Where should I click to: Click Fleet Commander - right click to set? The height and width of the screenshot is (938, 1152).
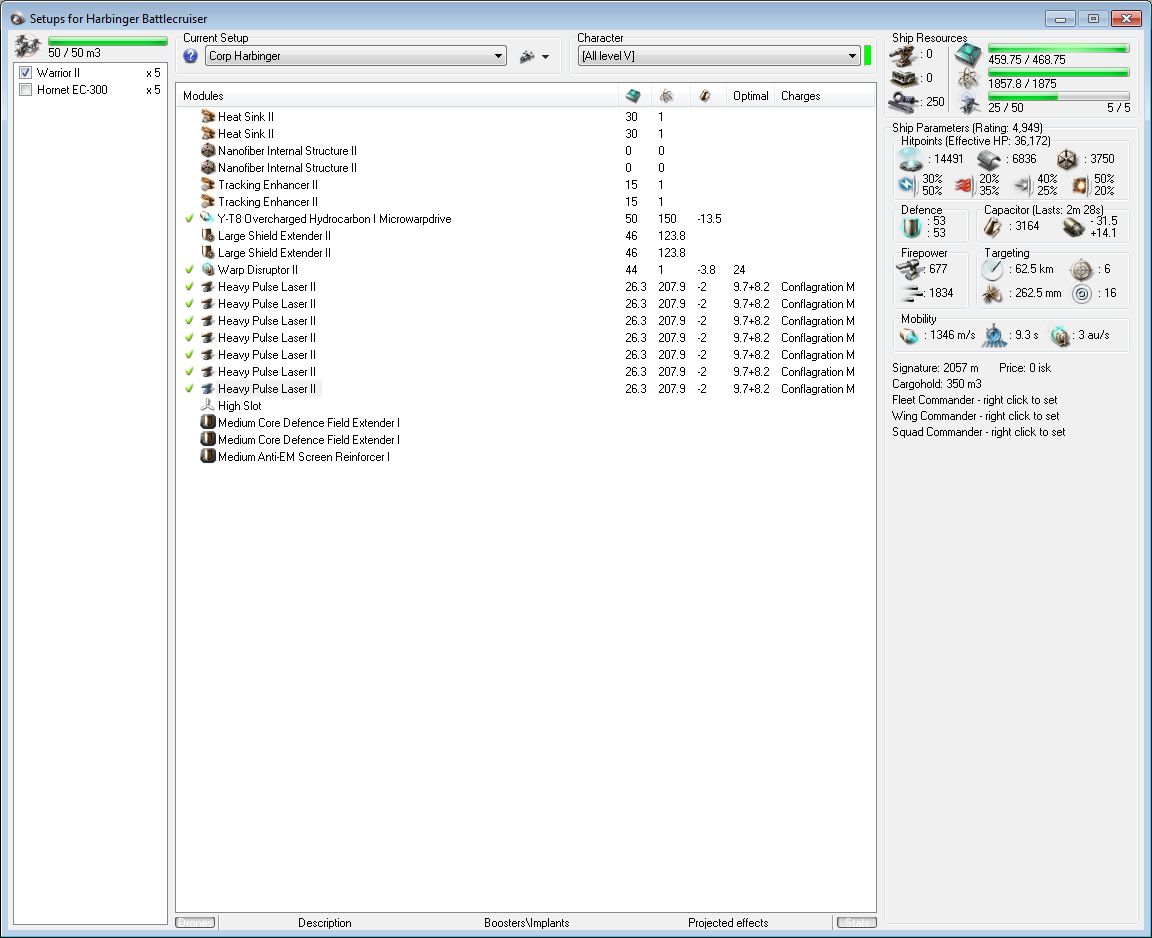974,400
